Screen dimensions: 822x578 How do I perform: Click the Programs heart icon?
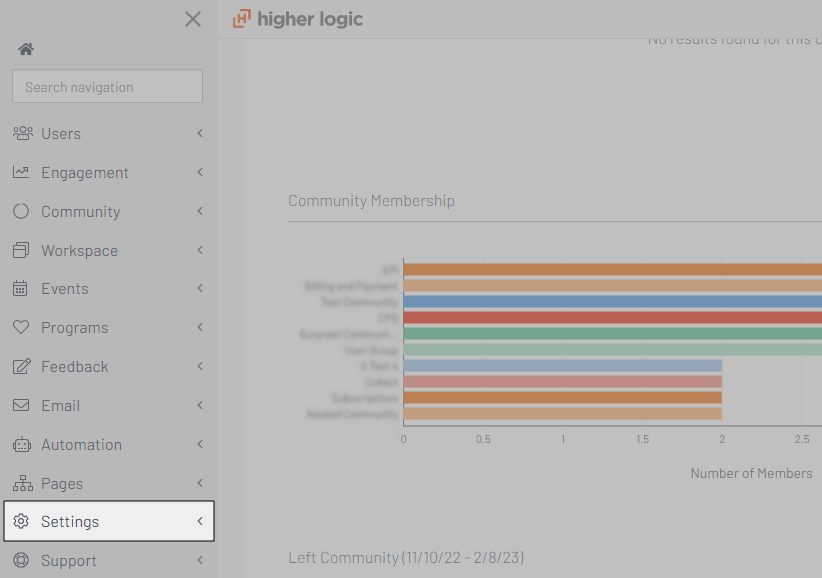(21, 327)
